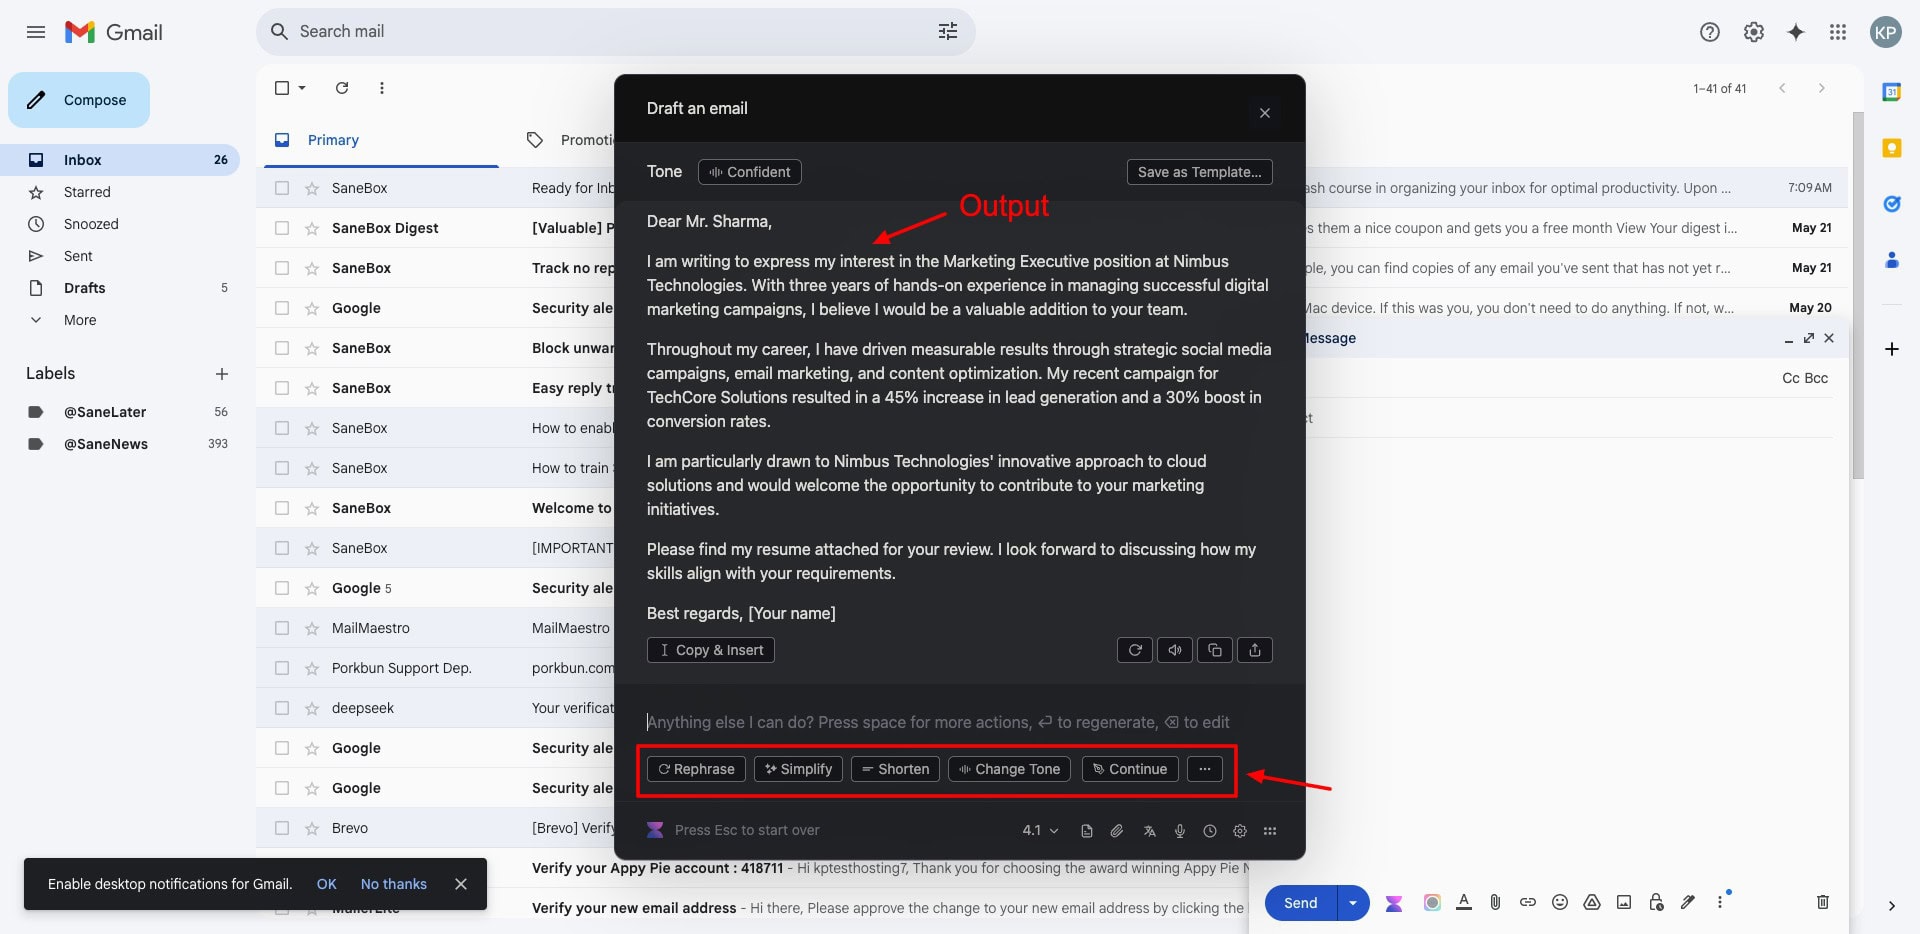Viewport: 1920px width, 934px height.
Task: Discard draft with the trash icon
Action: coord(1822,902)
